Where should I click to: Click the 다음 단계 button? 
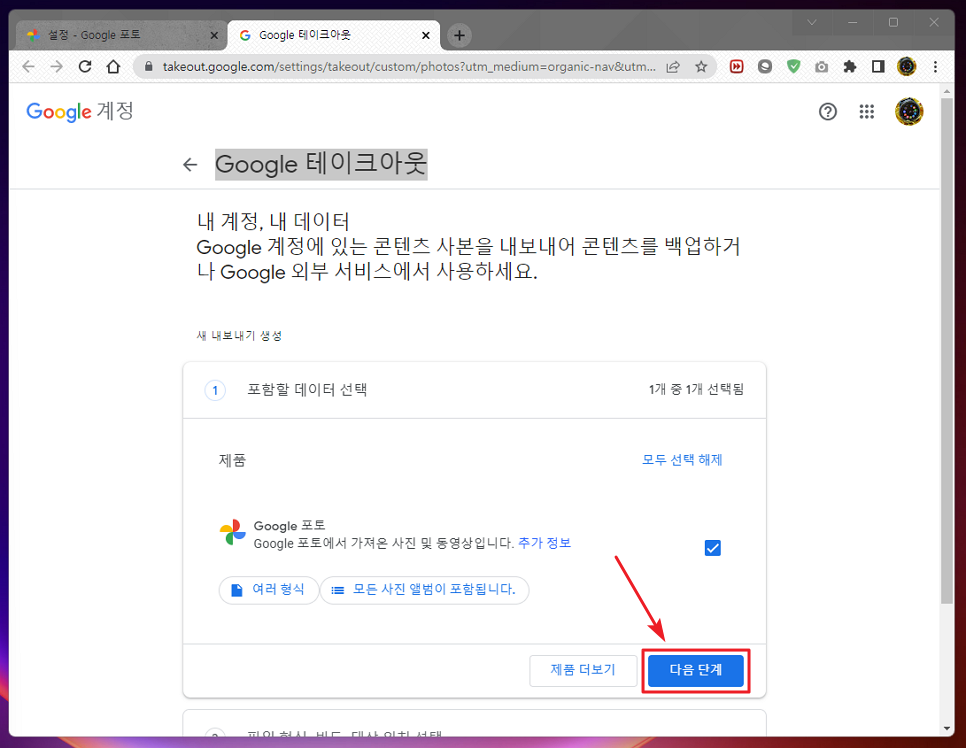click(x=696, y=670)
